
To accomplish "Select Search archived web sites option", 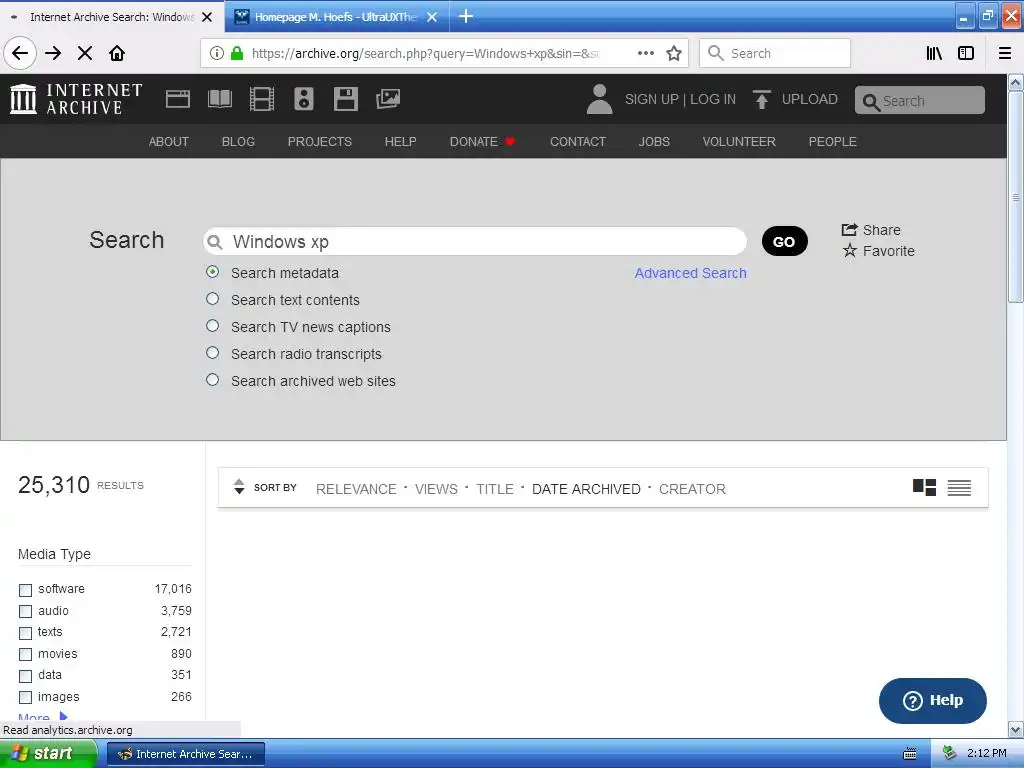I will pos(212,379).
